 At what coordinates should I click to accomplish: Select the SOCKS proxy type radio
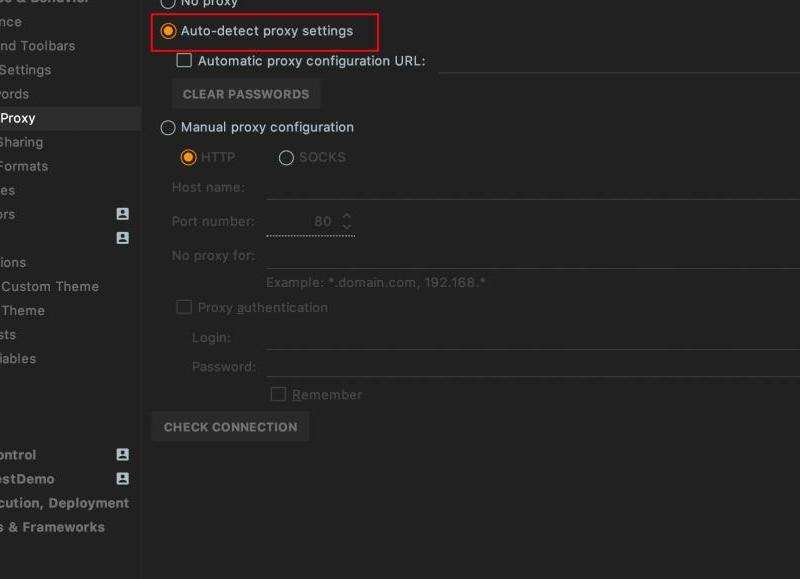pyautogui.click(x=286, y=157)
